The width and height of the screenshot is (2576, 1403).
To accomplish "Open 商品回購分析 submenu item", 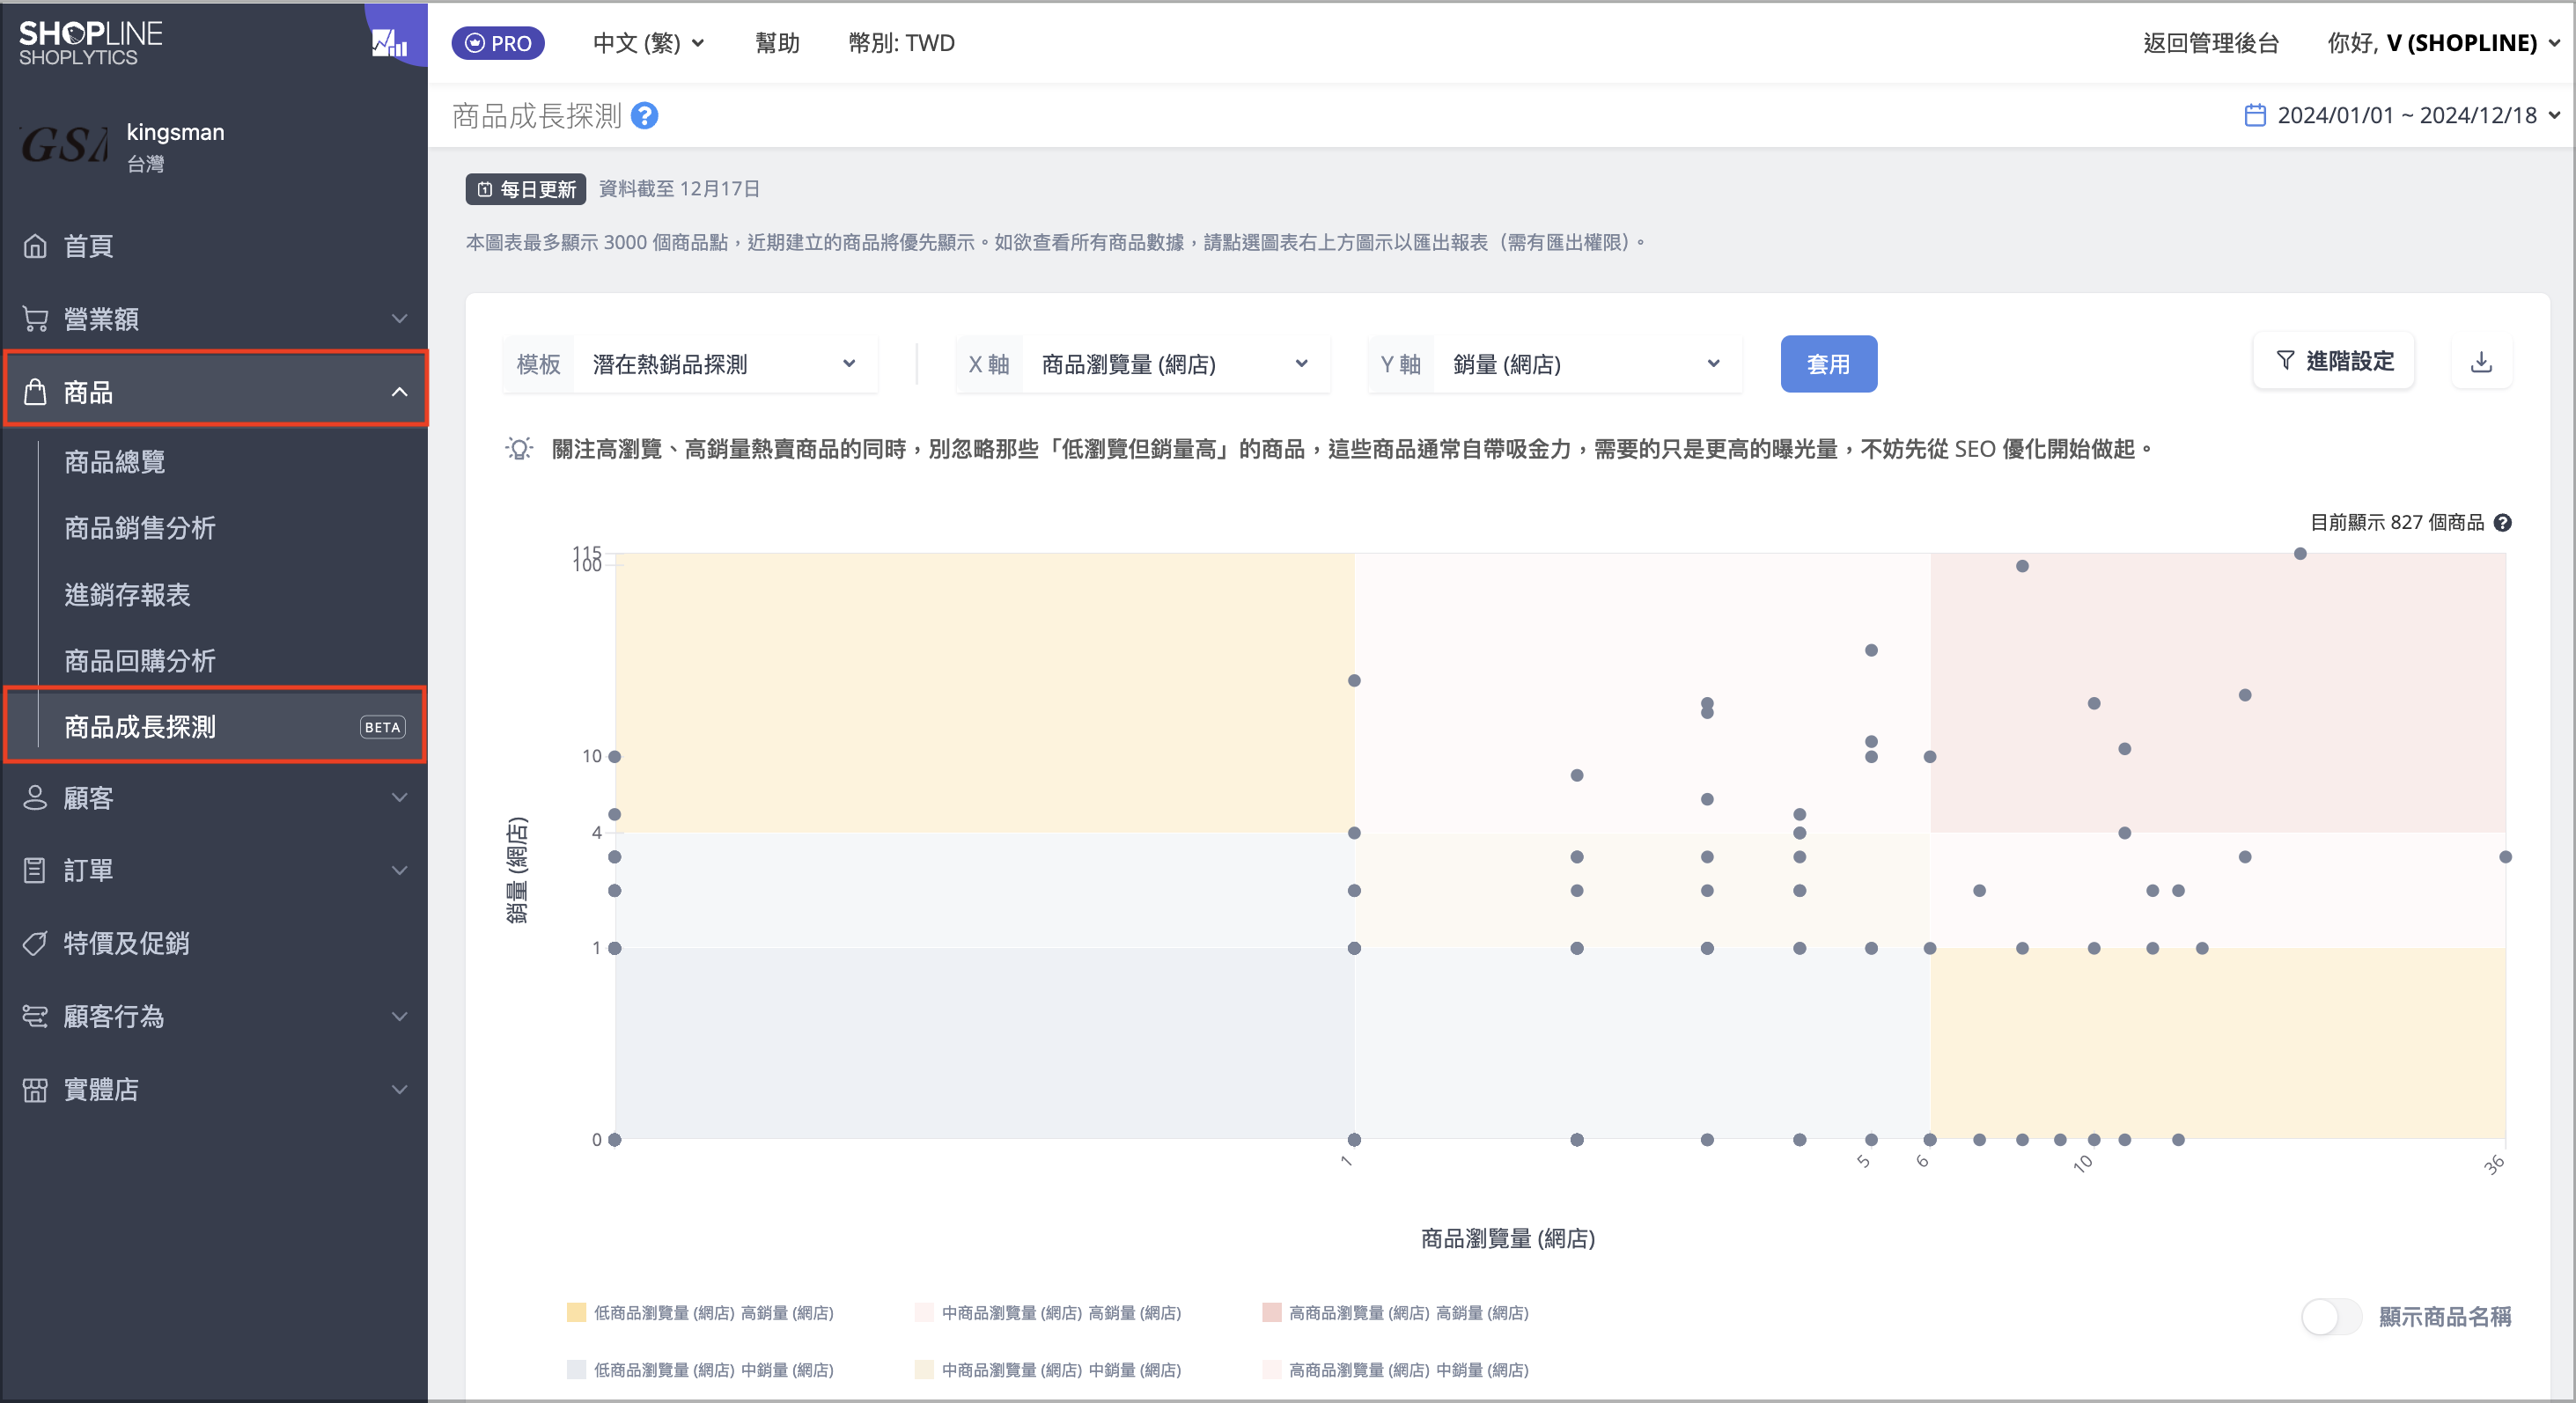I will (x=140, y=661).
